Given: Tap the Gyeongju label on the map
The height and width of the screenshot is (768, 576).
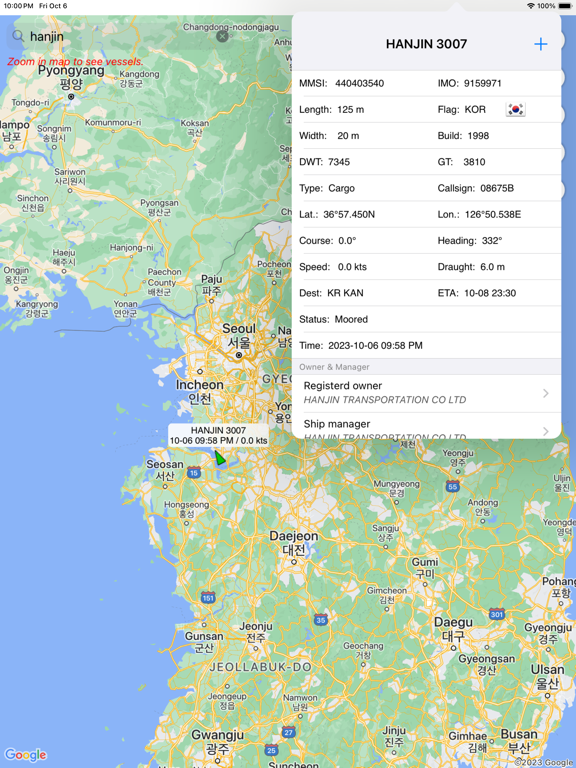Looking at the screenshot, I should click(548, 633).
